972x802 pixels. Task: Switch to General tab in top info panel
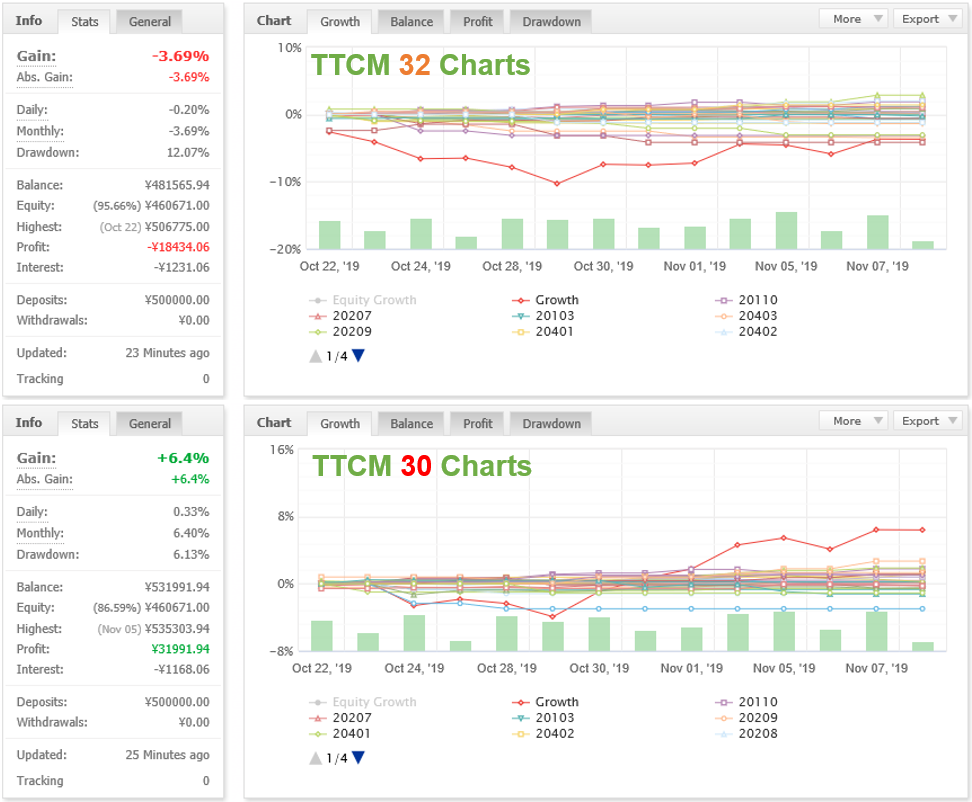tap(149, 22)
